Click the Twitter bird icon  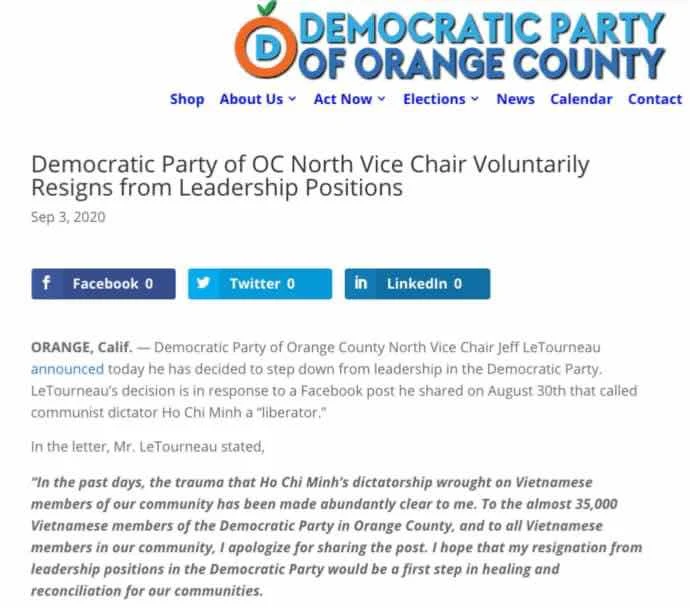tap(203, 282)
